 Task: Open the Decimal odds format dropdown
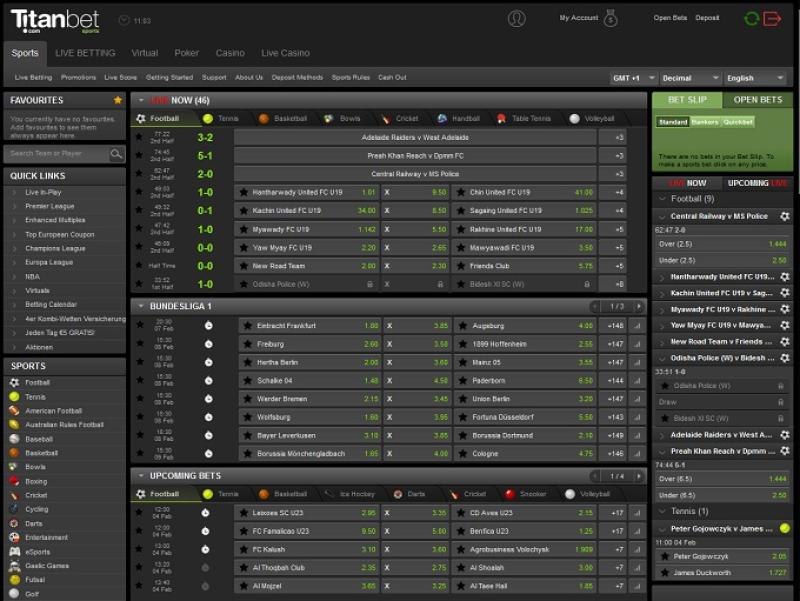(690, 78)
